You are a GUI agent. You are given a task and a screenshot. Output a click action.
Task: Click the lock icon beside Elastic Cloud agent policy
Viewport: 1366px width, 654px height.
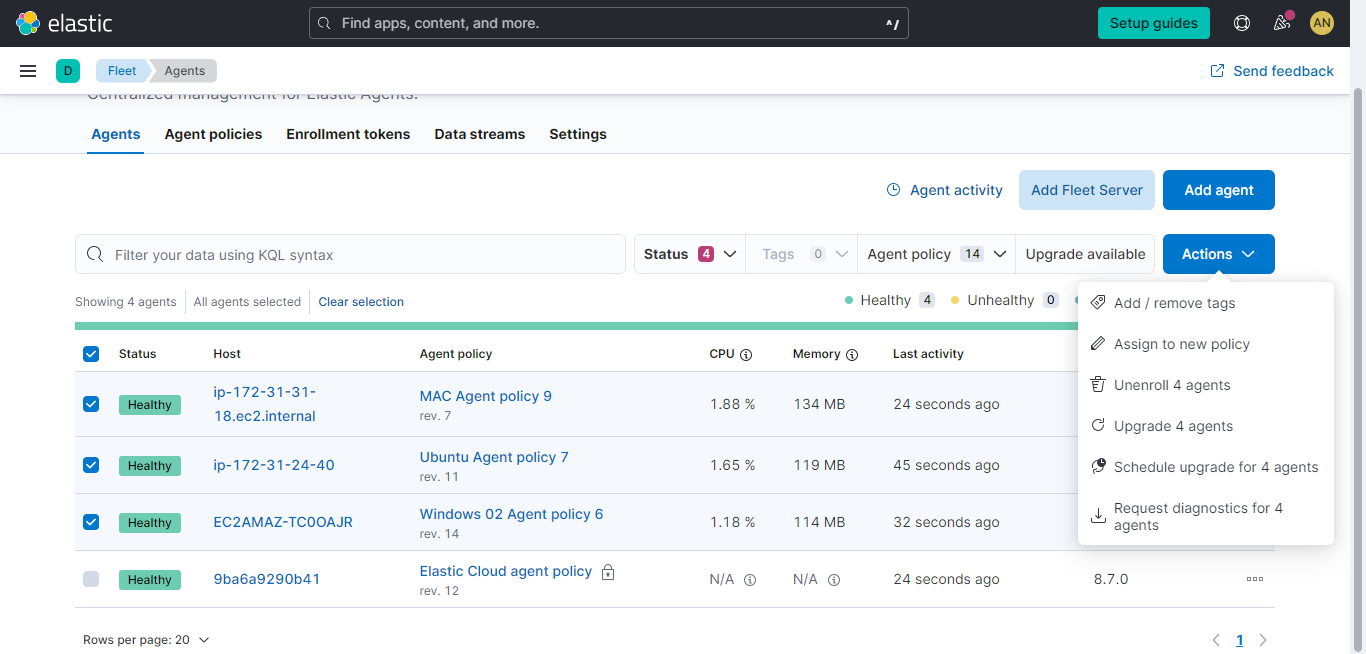click(608, 572)
